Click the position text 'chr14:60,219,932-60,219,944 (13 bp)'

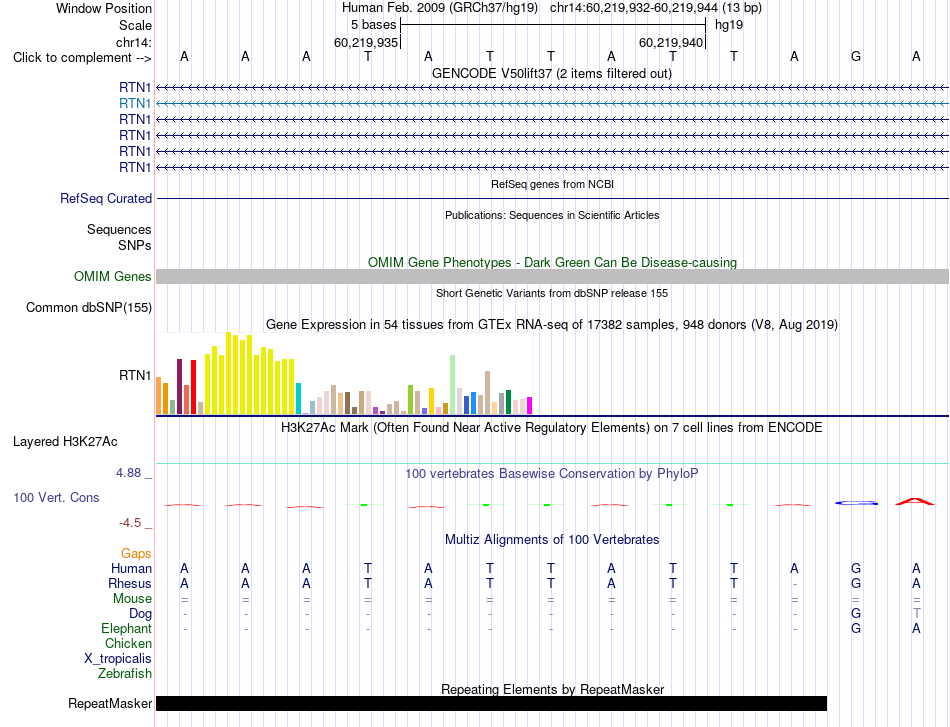point(656,8)
